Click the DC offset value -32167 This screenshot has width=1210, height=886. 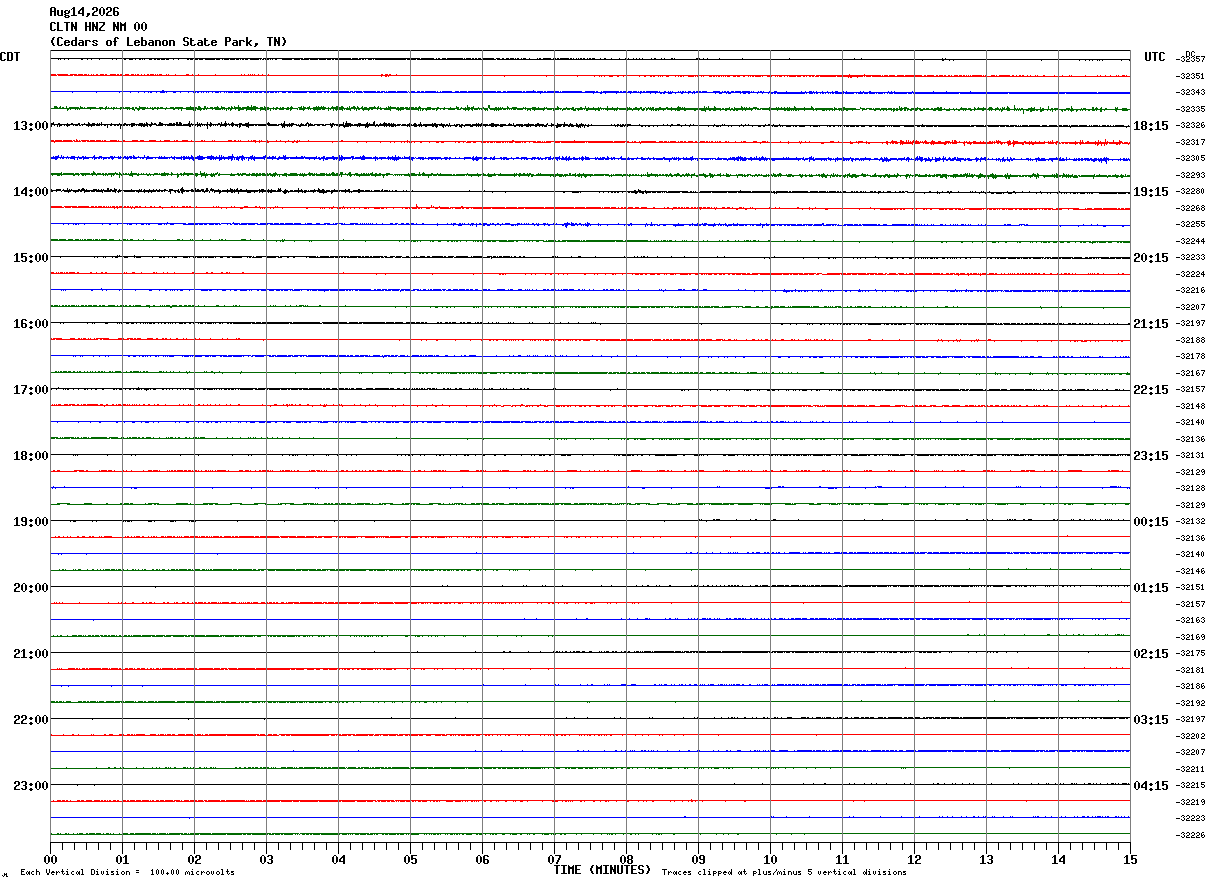pos(1190,373)
